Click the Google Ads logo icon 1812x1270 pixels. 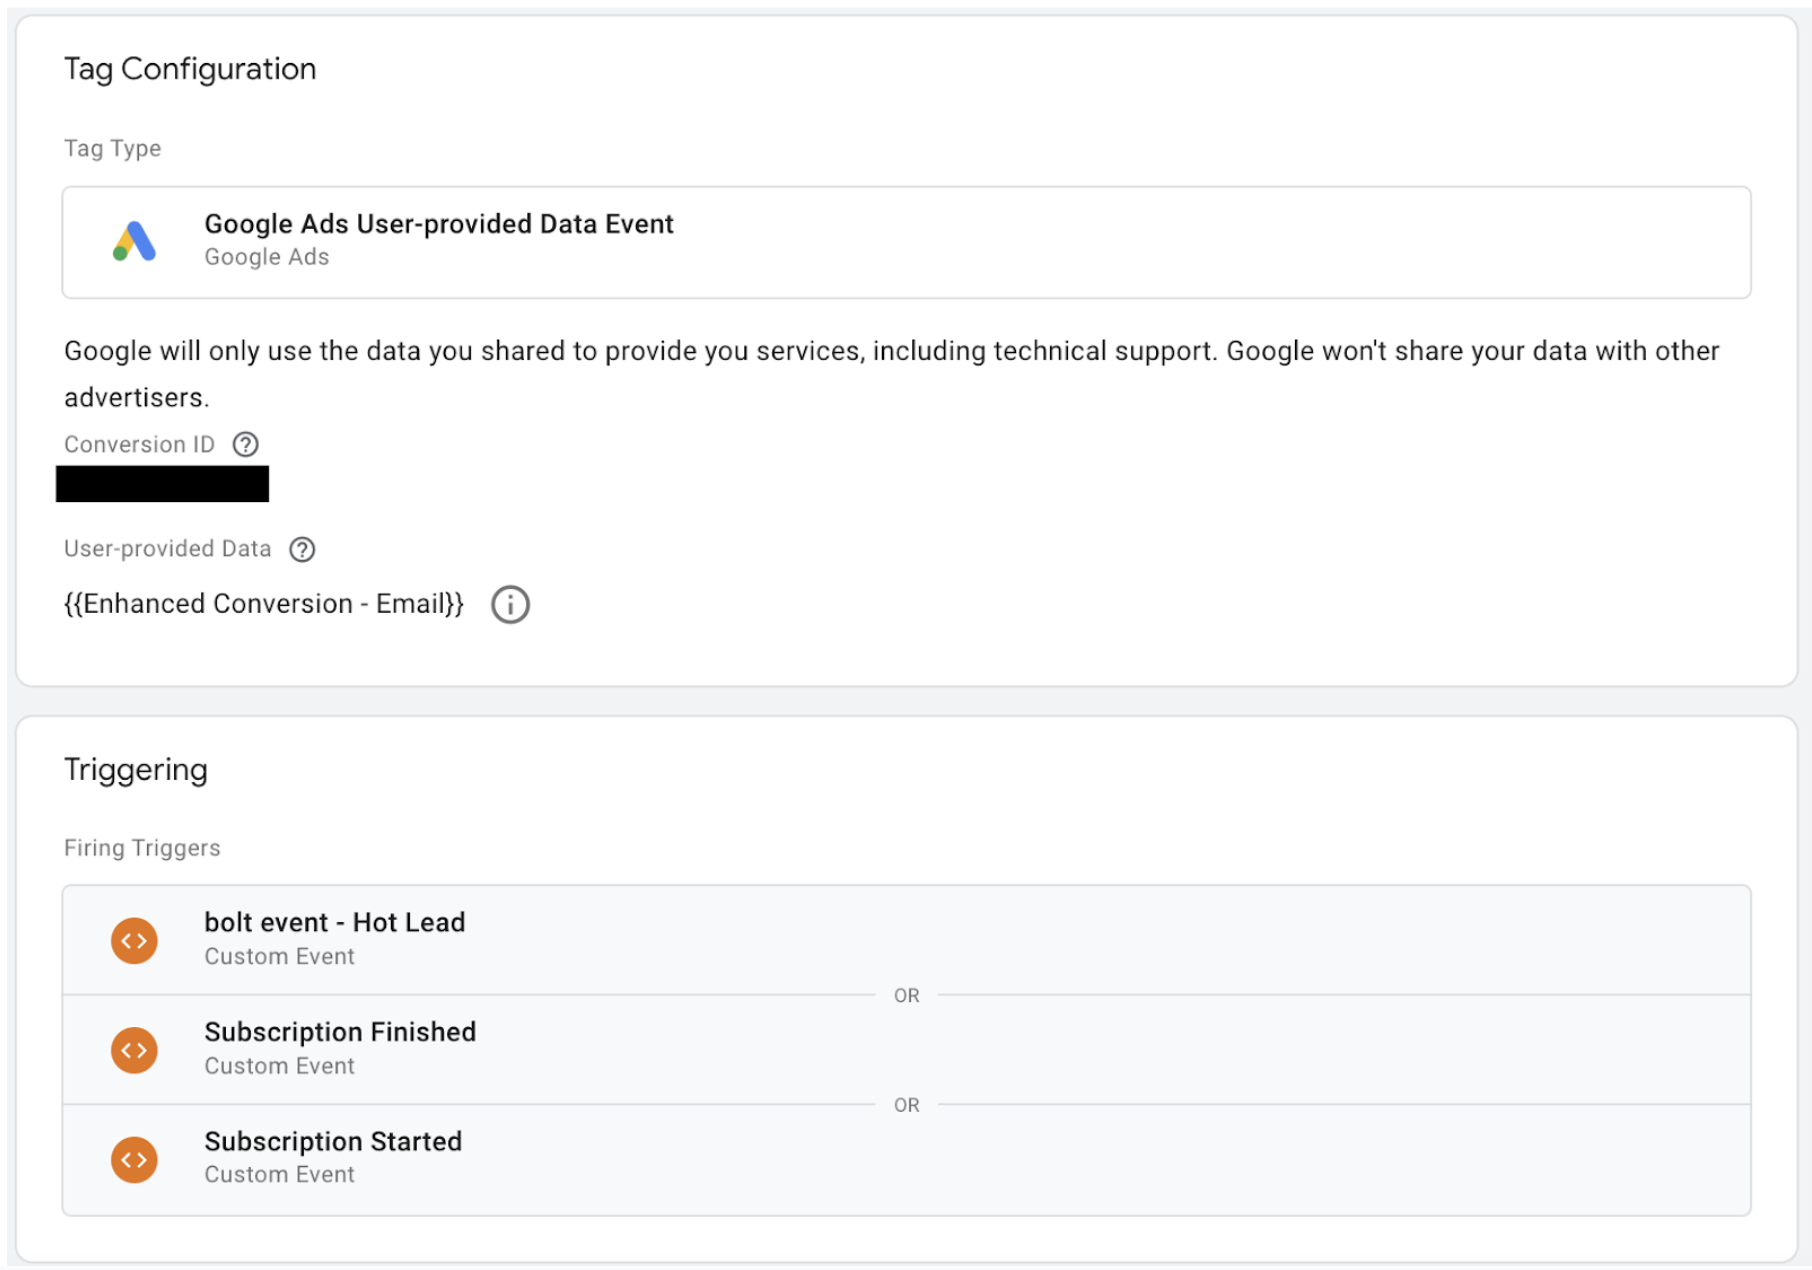(134, 241)
